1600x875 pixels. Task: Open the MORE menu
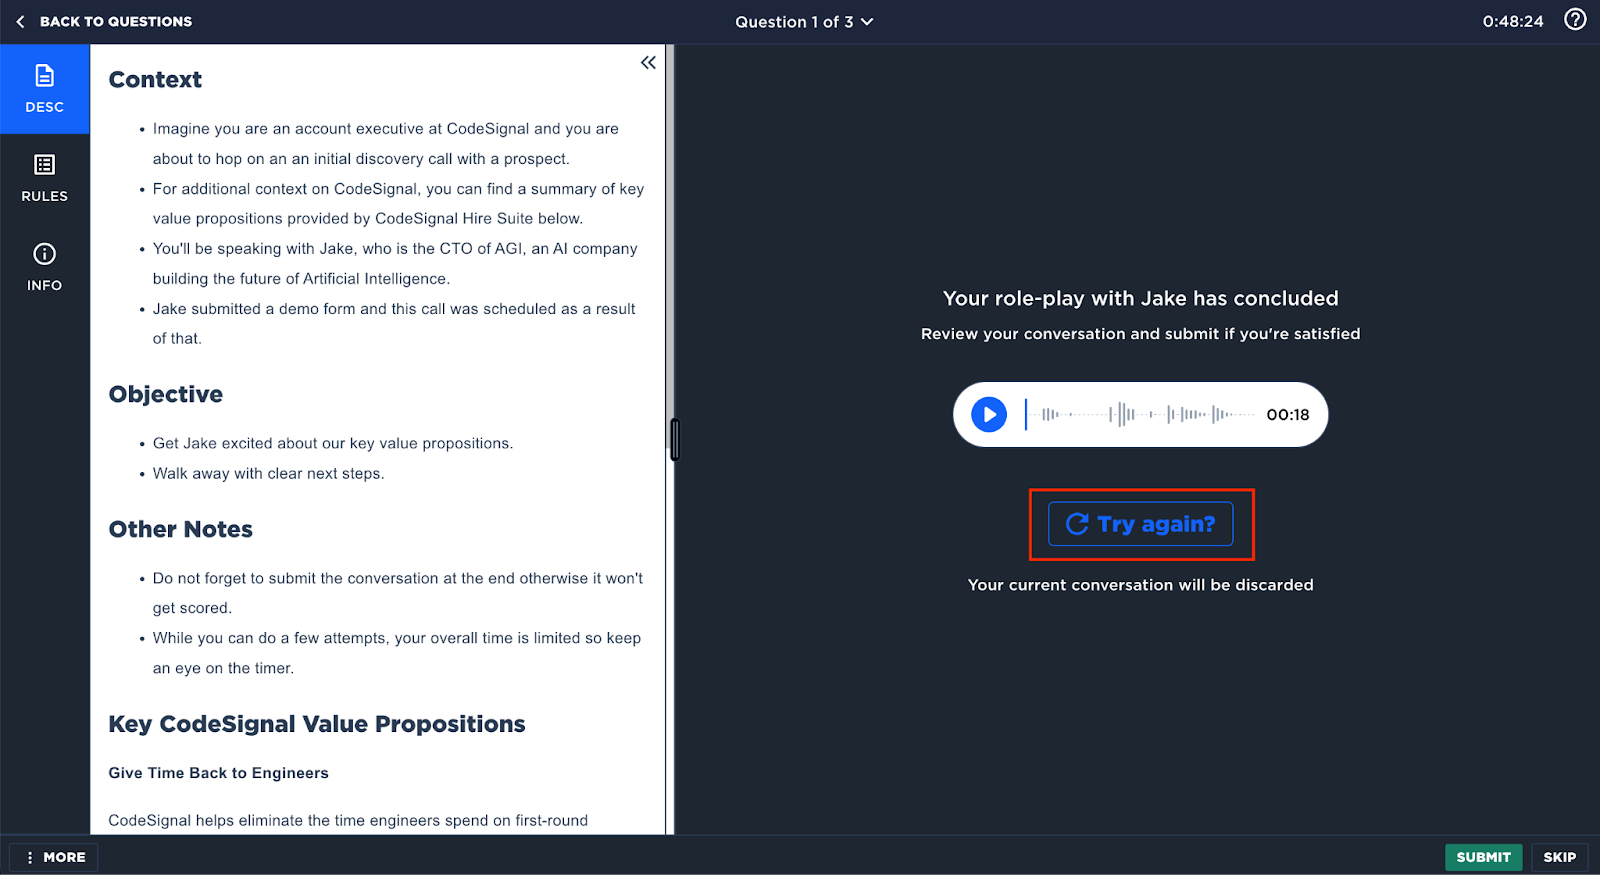(54, 857)
